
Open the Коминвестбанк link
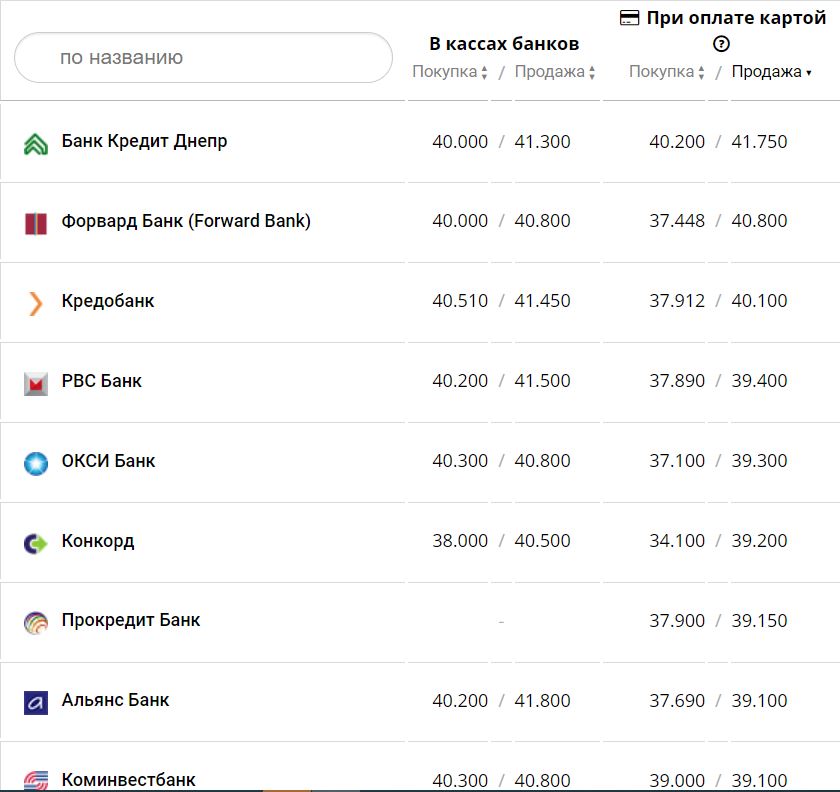[x=129, y=779]
